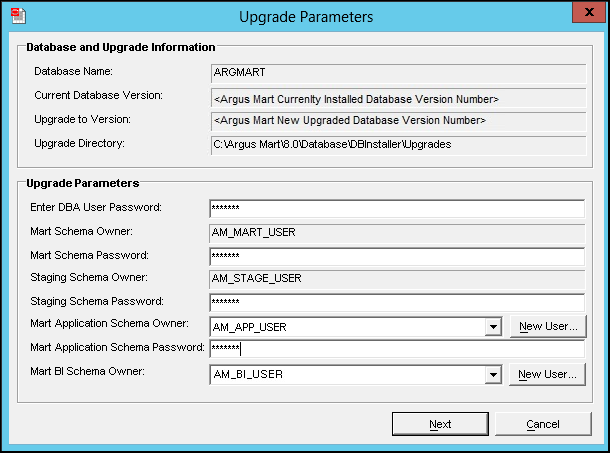Click the Database Name field showing ARGMART
This screenshot has height=453, width=610.
click(x=398, y=73)
